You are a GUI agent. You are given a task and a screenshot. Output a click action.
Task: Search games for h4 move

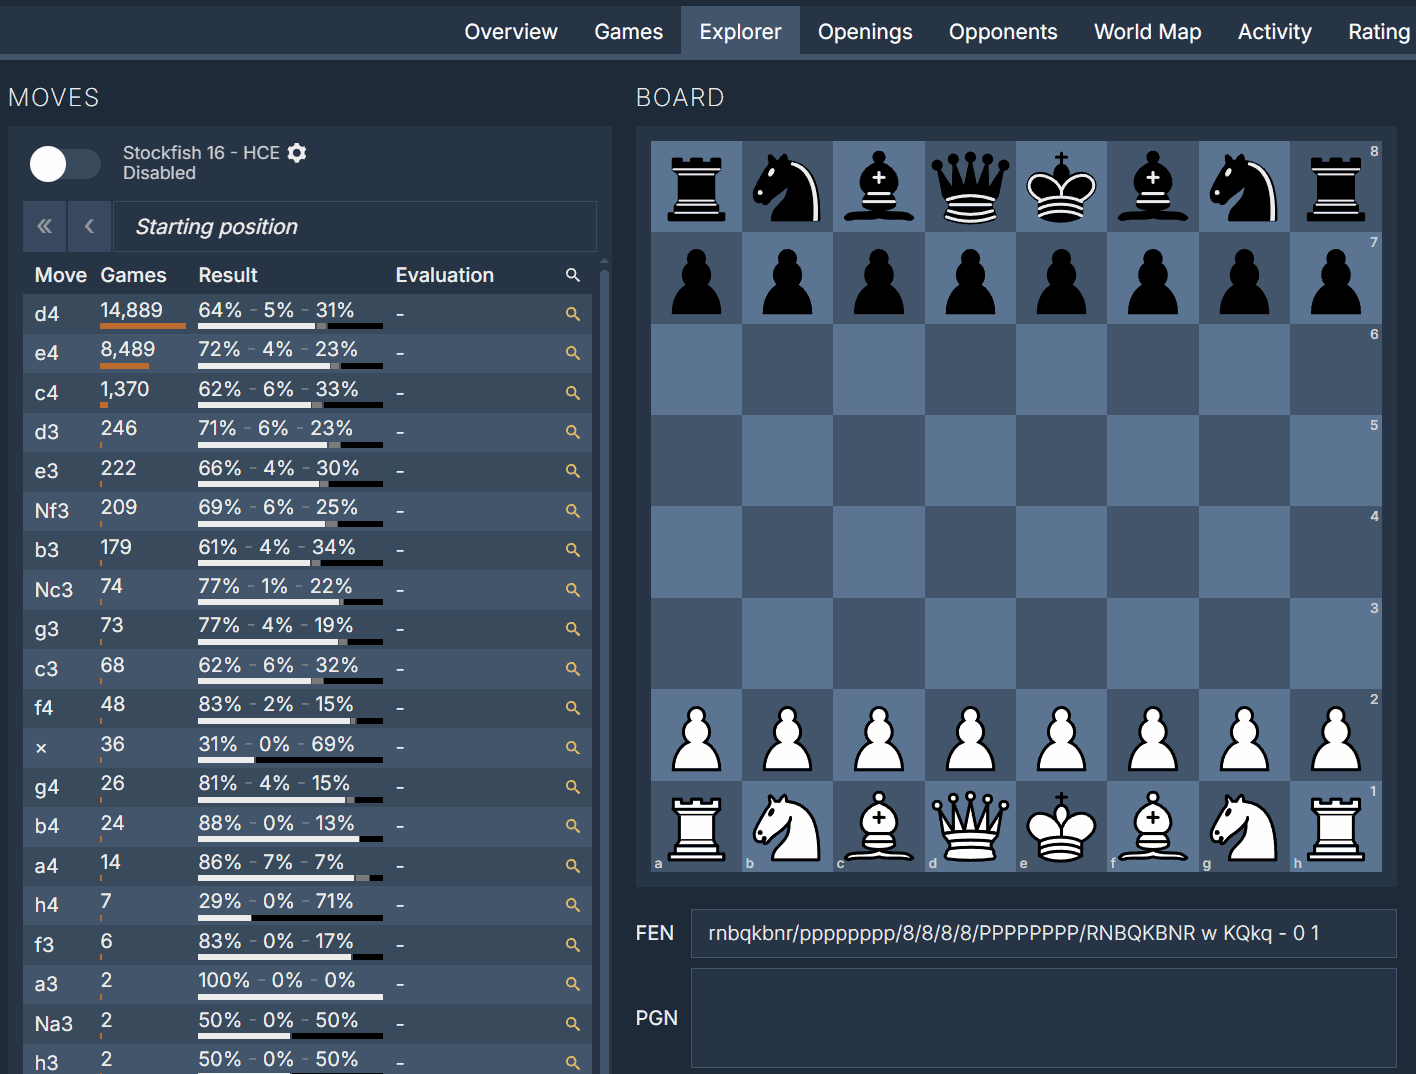(573, 905)
